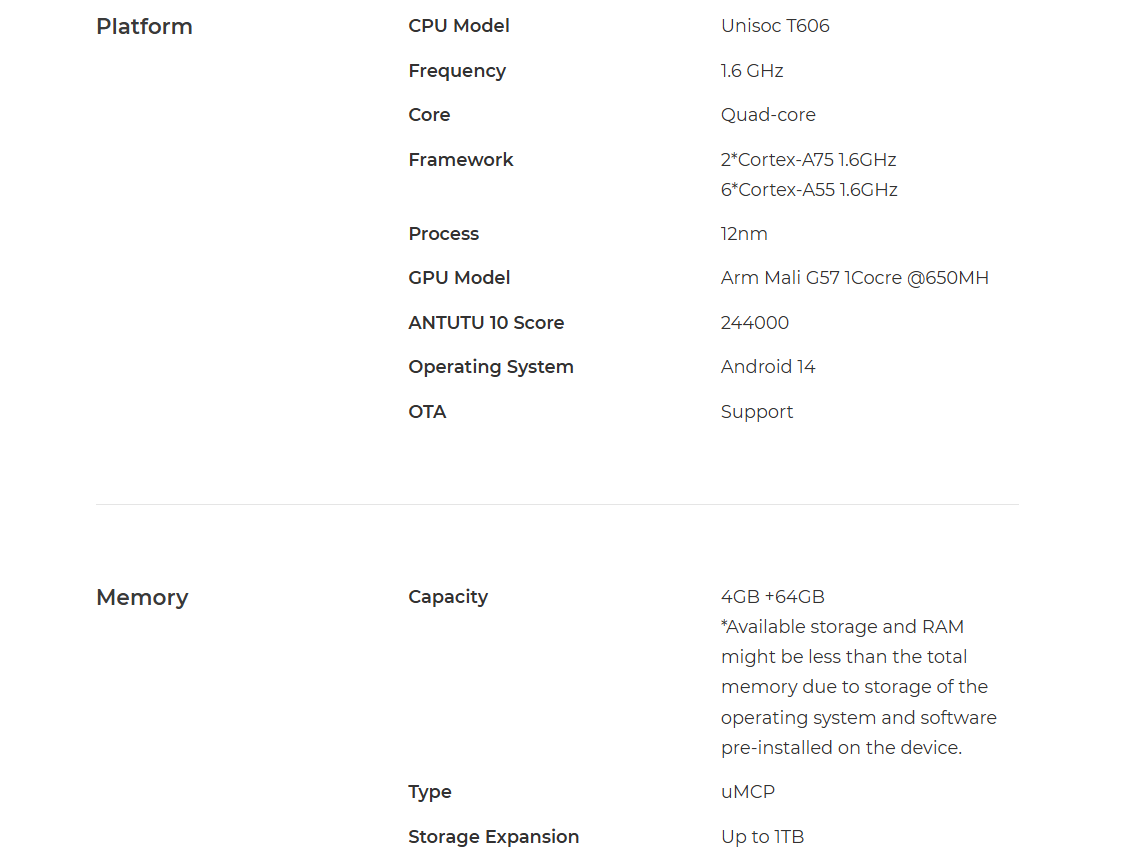Click the 1.6 GHz frequency value
The width and height of the screenshot is (1132, 855).
[752, 71]
